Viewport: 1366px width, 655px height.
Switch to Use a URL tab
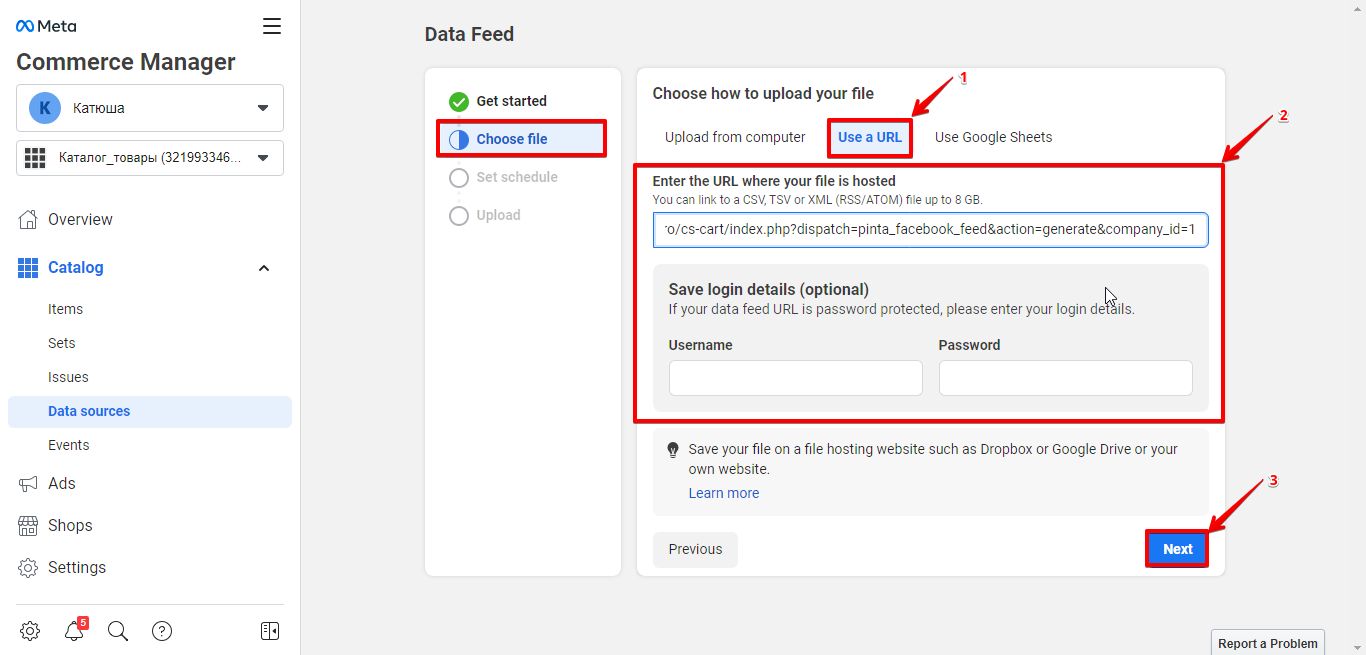tap(870, 137)
